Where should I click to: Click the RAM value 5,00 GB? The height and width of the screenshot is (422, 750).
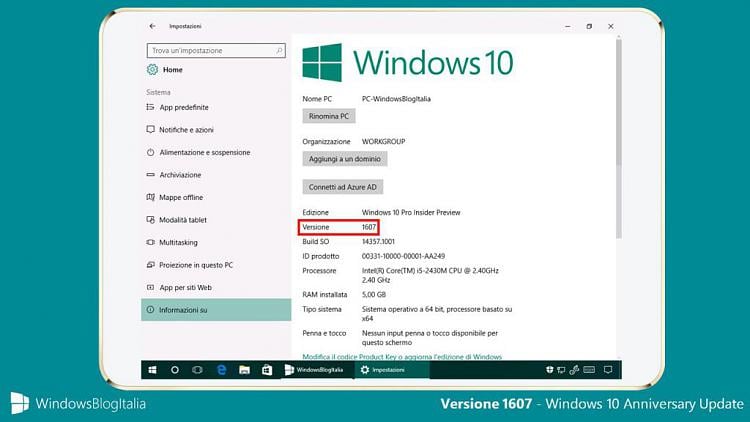click(374, 295)
